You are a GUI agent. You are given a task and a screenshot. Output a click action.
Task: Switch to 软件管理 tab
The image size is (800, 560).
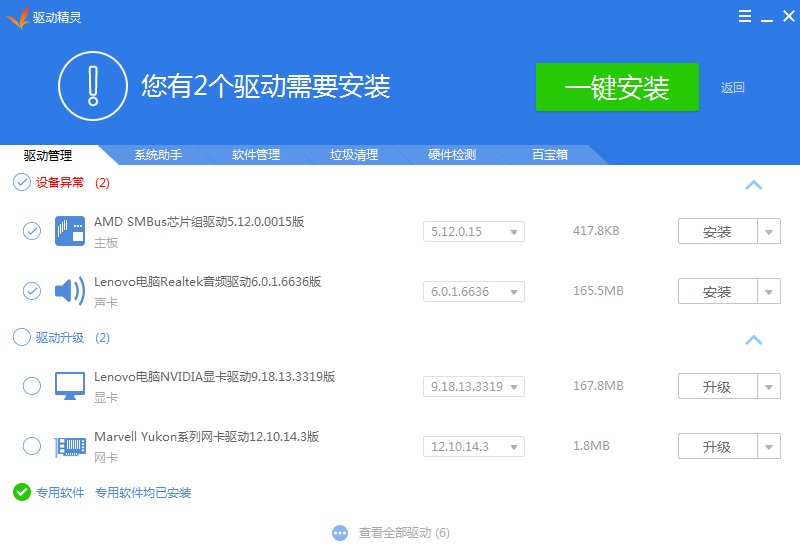click(x=256, y=155)
